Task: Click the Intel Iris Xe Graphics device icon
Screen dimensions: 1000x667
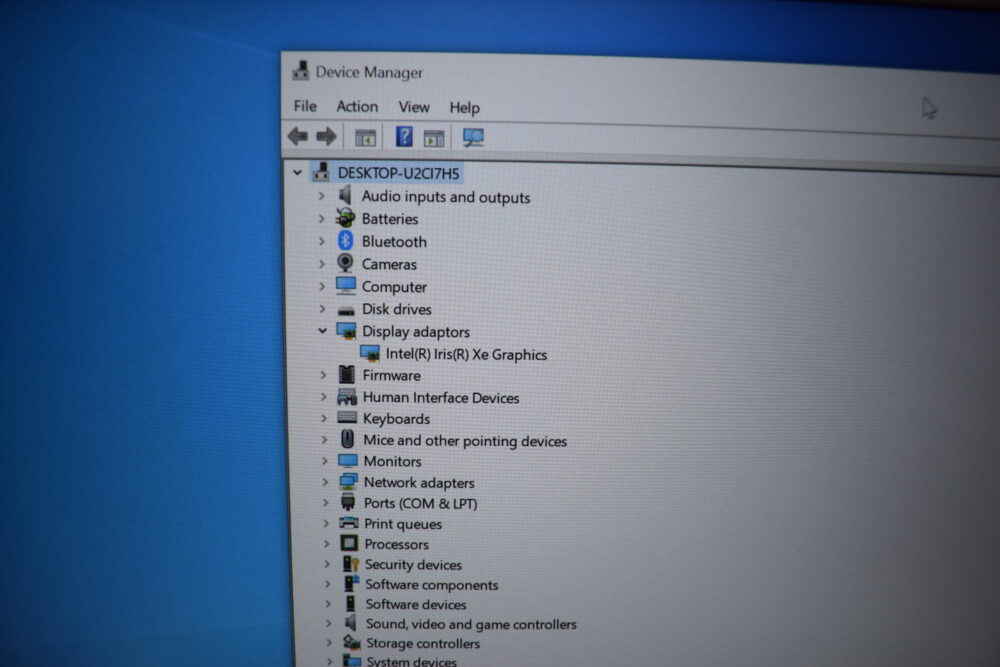Action: (x=370, y=353)
